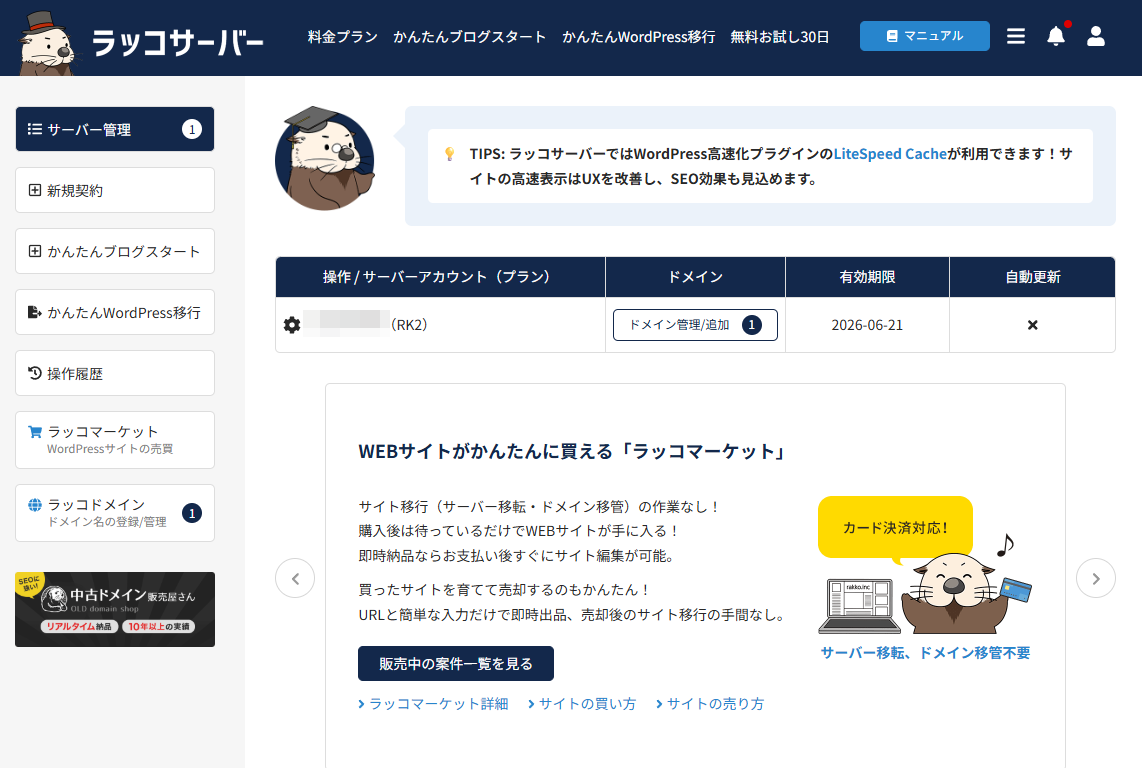The width and height of the screenshot is (1142, 768).
Task: Open the LiteSpeed Cache link
Action: (x=890, y=154)
